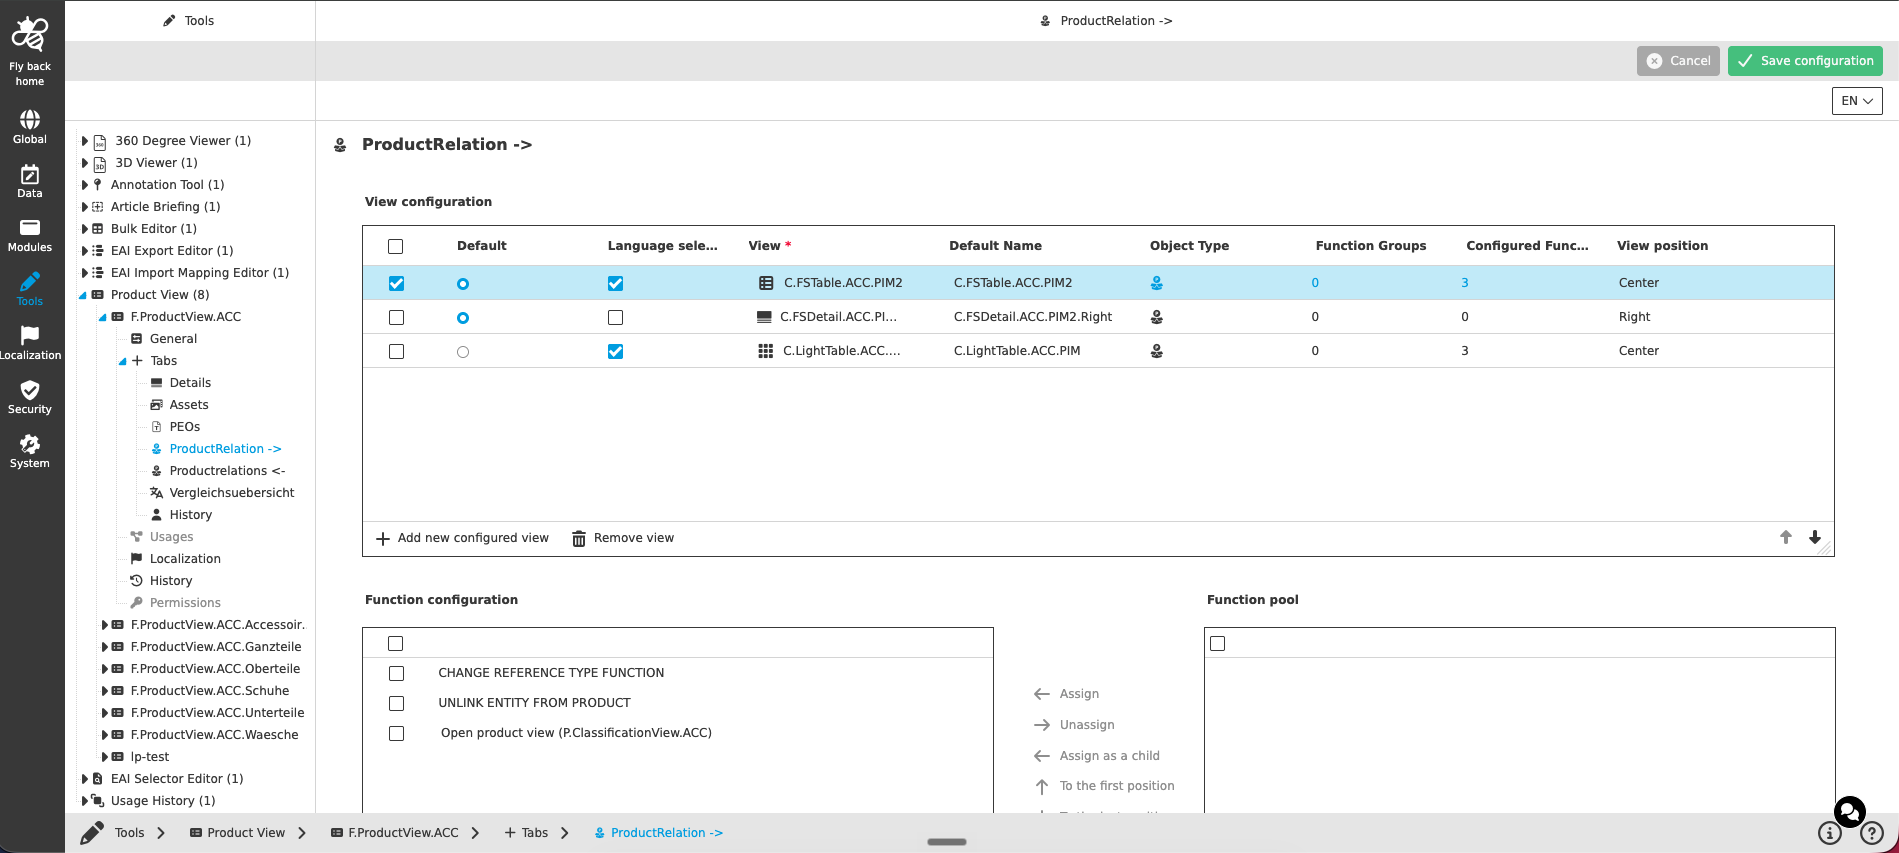Click To the first position
This screenshot has width=1899, height=853.
(x=1117, y=786)
